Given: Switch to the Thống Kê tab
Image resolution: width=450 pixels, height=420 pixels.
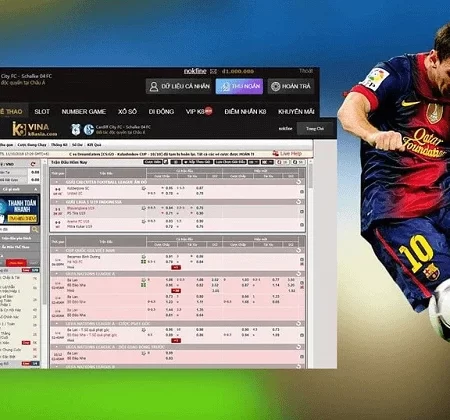Looking at the screenshot, I should click(59, 145).
